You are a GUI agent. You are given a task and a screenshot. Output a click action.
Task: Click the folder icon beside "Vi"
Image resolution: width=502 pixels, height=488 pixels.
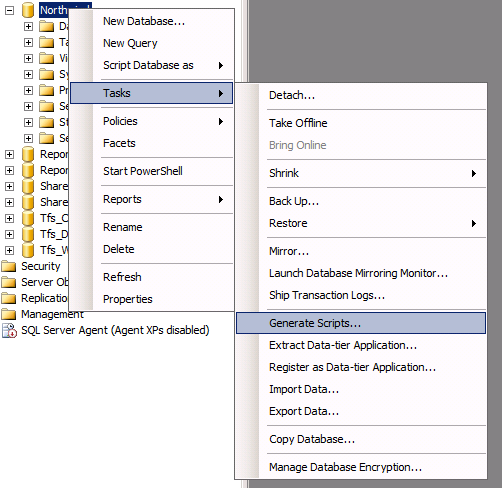(46, 58)
